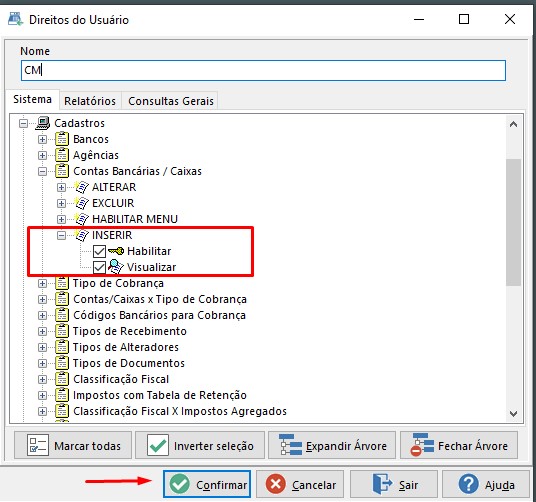Expand the HABILITAR MENU node

pos(62,219)
